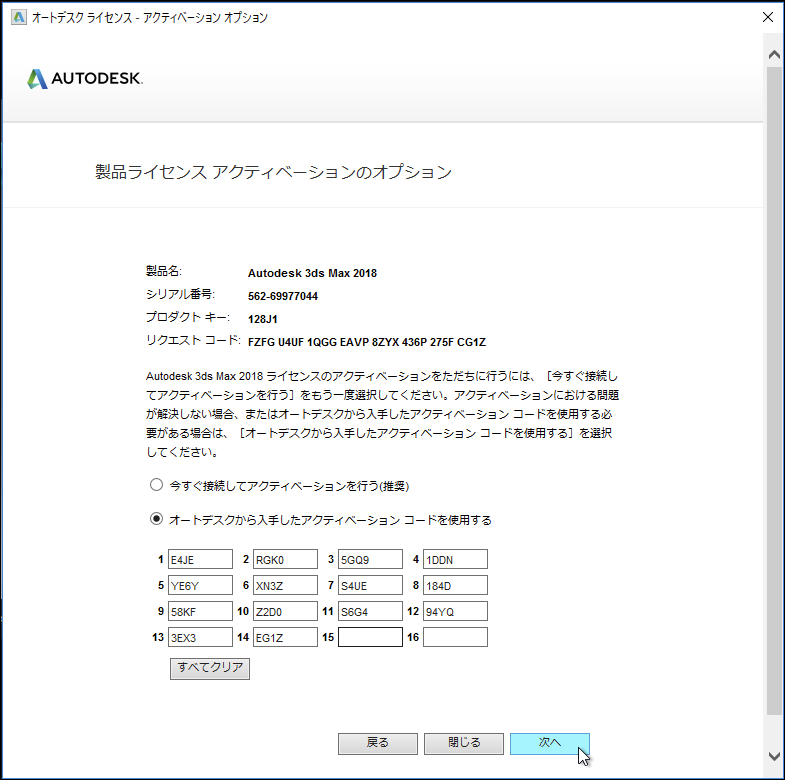Click the scrollbar down arrow

[774, 756]
